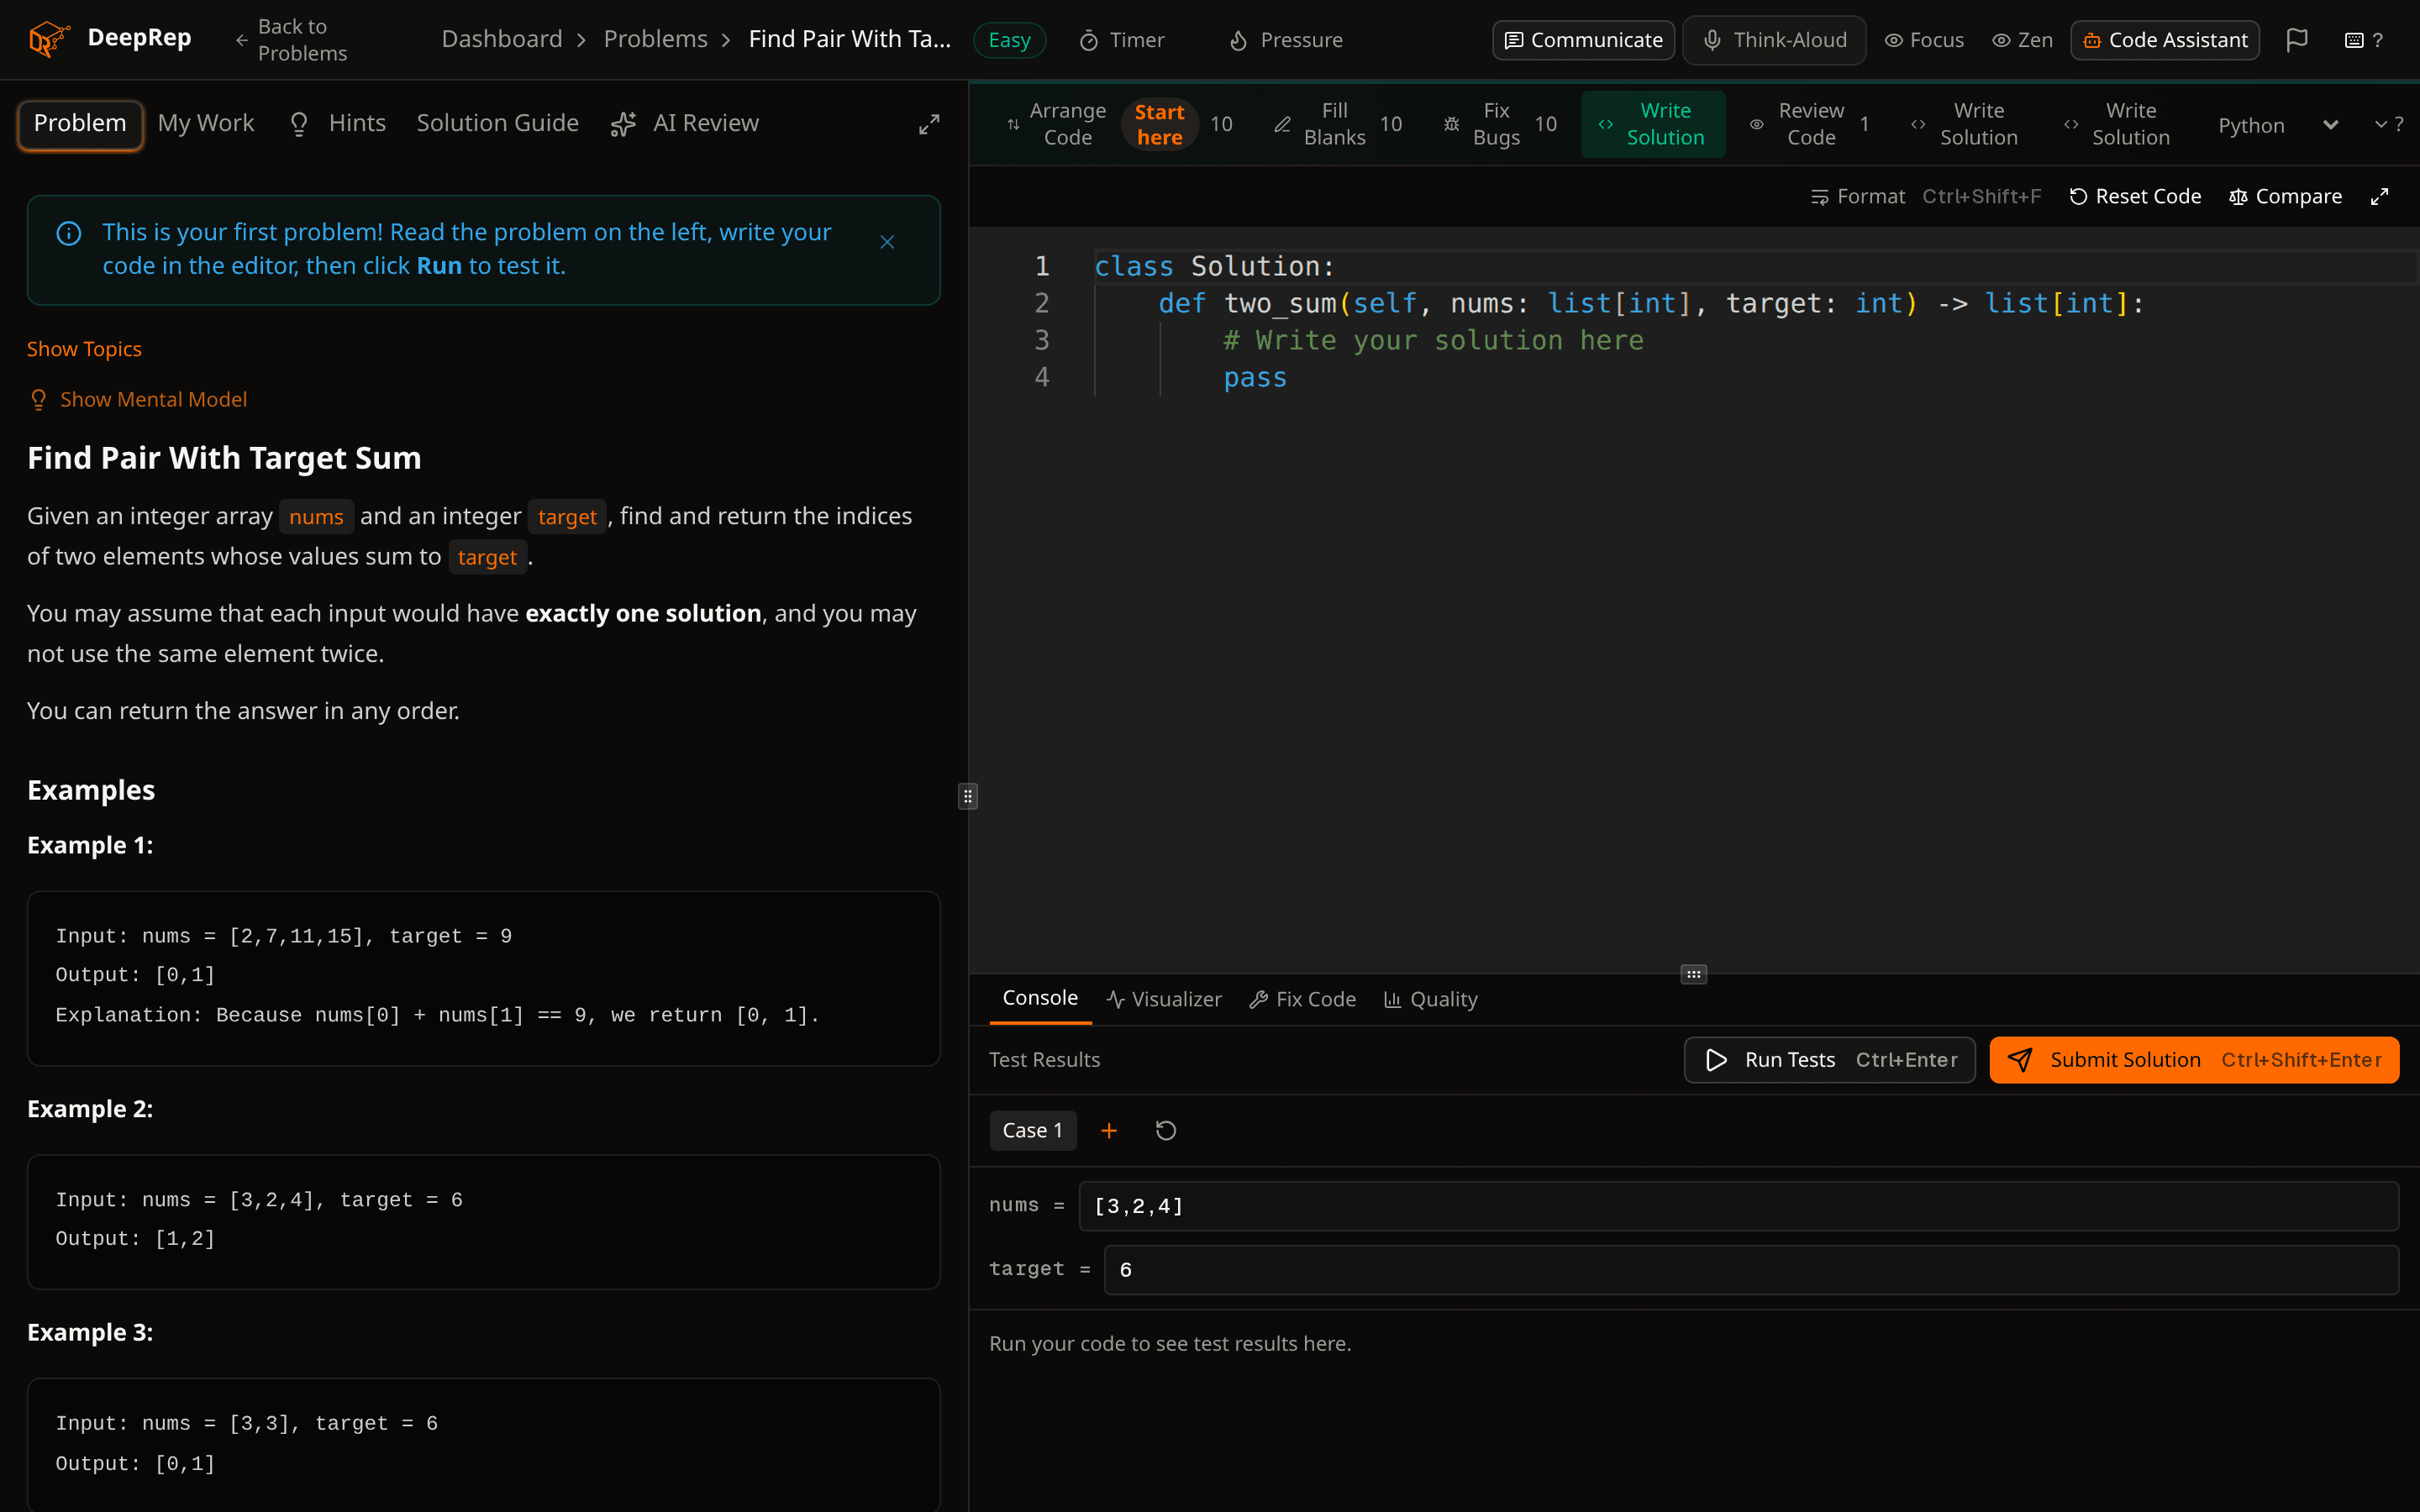The width and height of the screenshot is (2420, 1512).
Task: Click the code editor line 4 pass
Action: pos(1255,377)
